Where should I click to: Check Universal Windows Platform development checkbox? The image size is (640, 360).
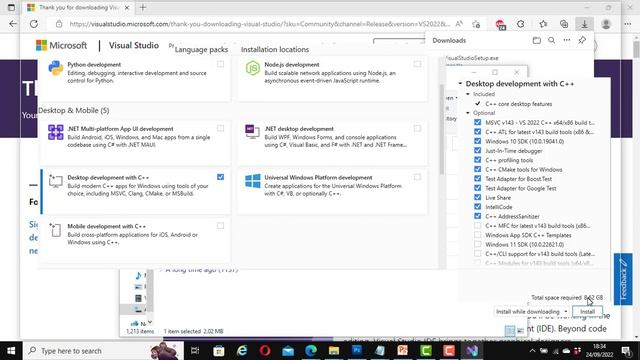[x=417, y=177]
